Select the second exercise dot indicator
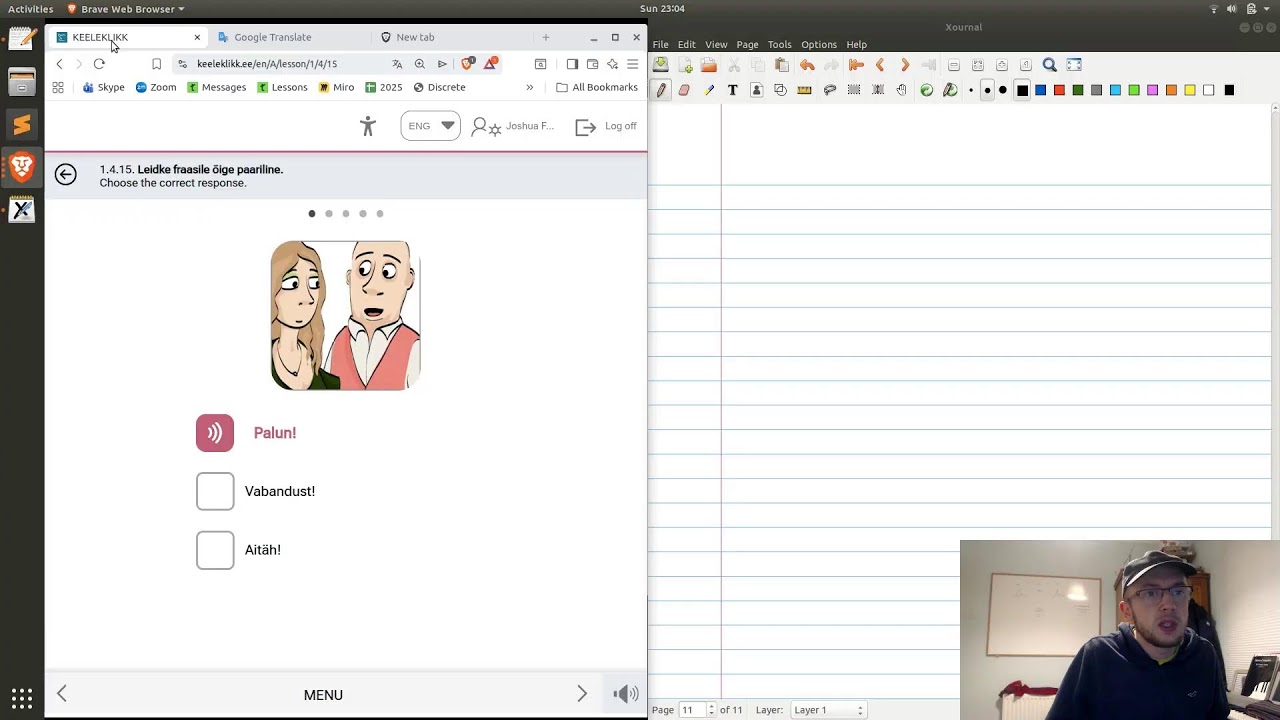1280x720 pixels. pyautogui.click(x=329, y=214)
